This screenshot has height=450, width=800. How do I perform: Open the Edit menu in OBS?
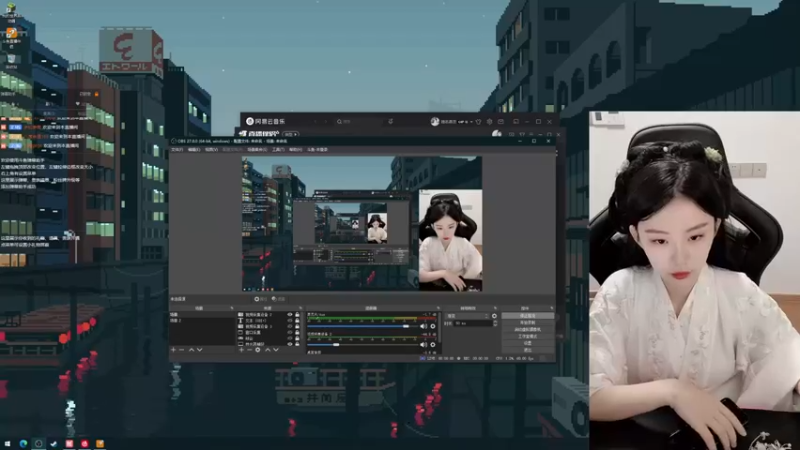click(x=194, y=150)
